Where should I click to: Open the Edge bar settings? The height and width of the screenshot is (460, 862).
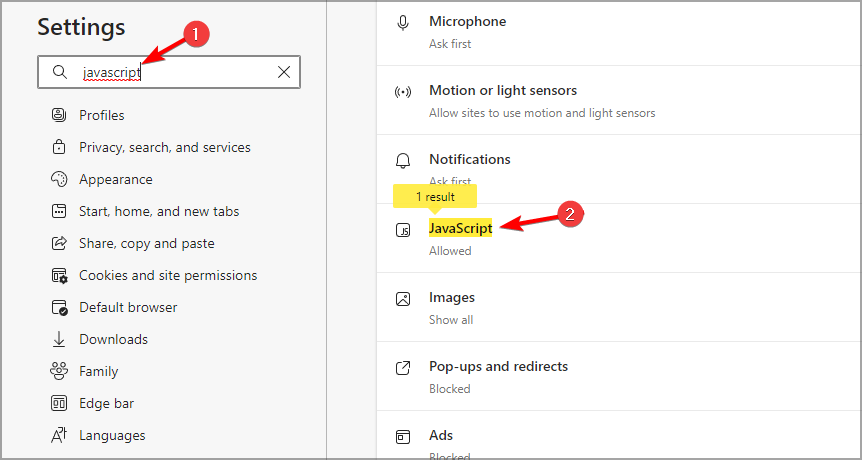click(x=106, y=403)
